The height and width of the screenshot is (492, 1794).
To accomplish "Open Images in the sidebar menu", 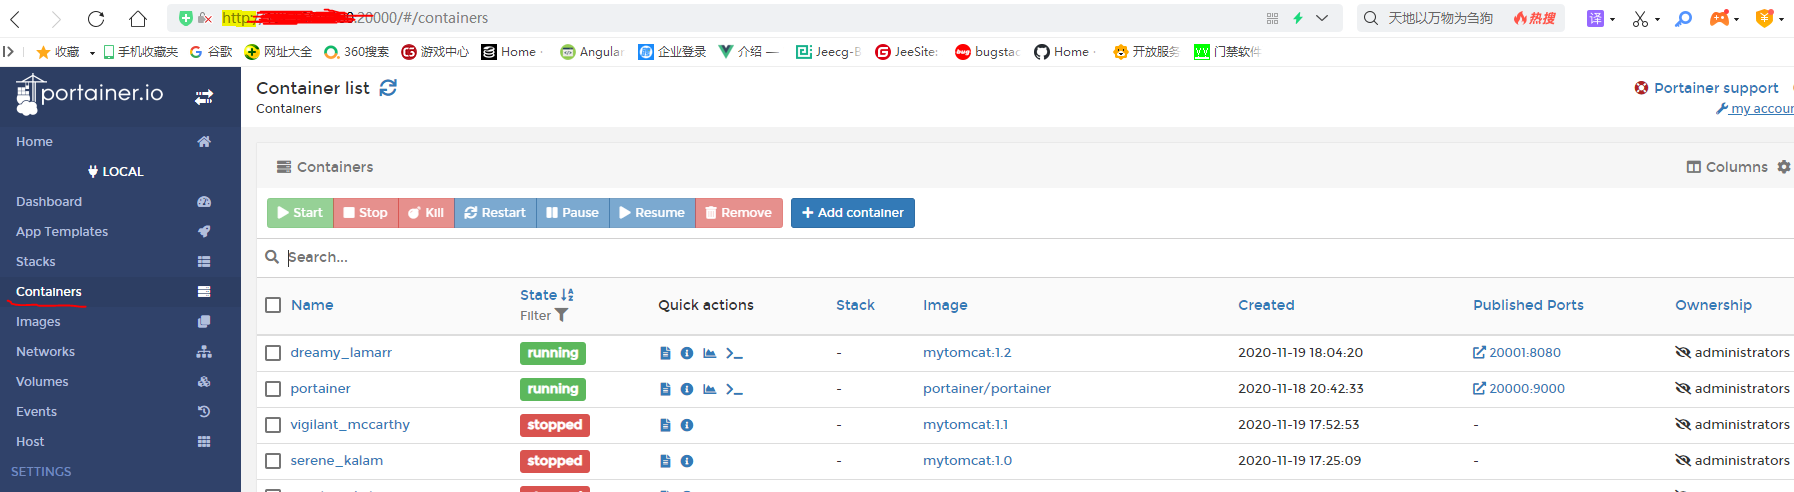I will (x=38, y=322).
